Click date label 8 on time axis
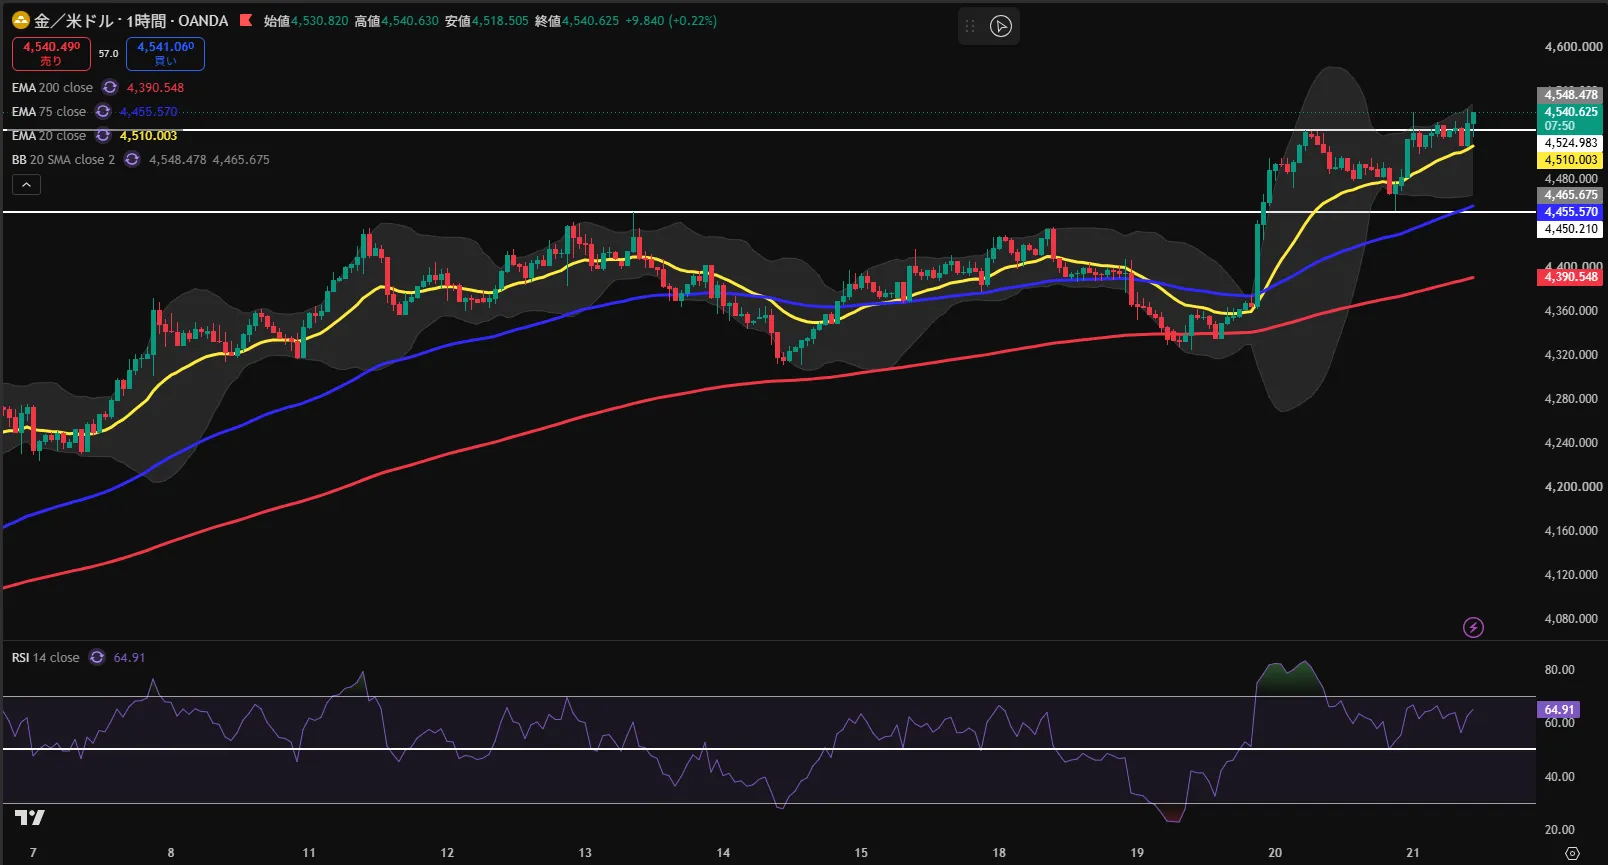Image resolution: width=1608 pixels, height=865 pixels. [x=171, y=853]
